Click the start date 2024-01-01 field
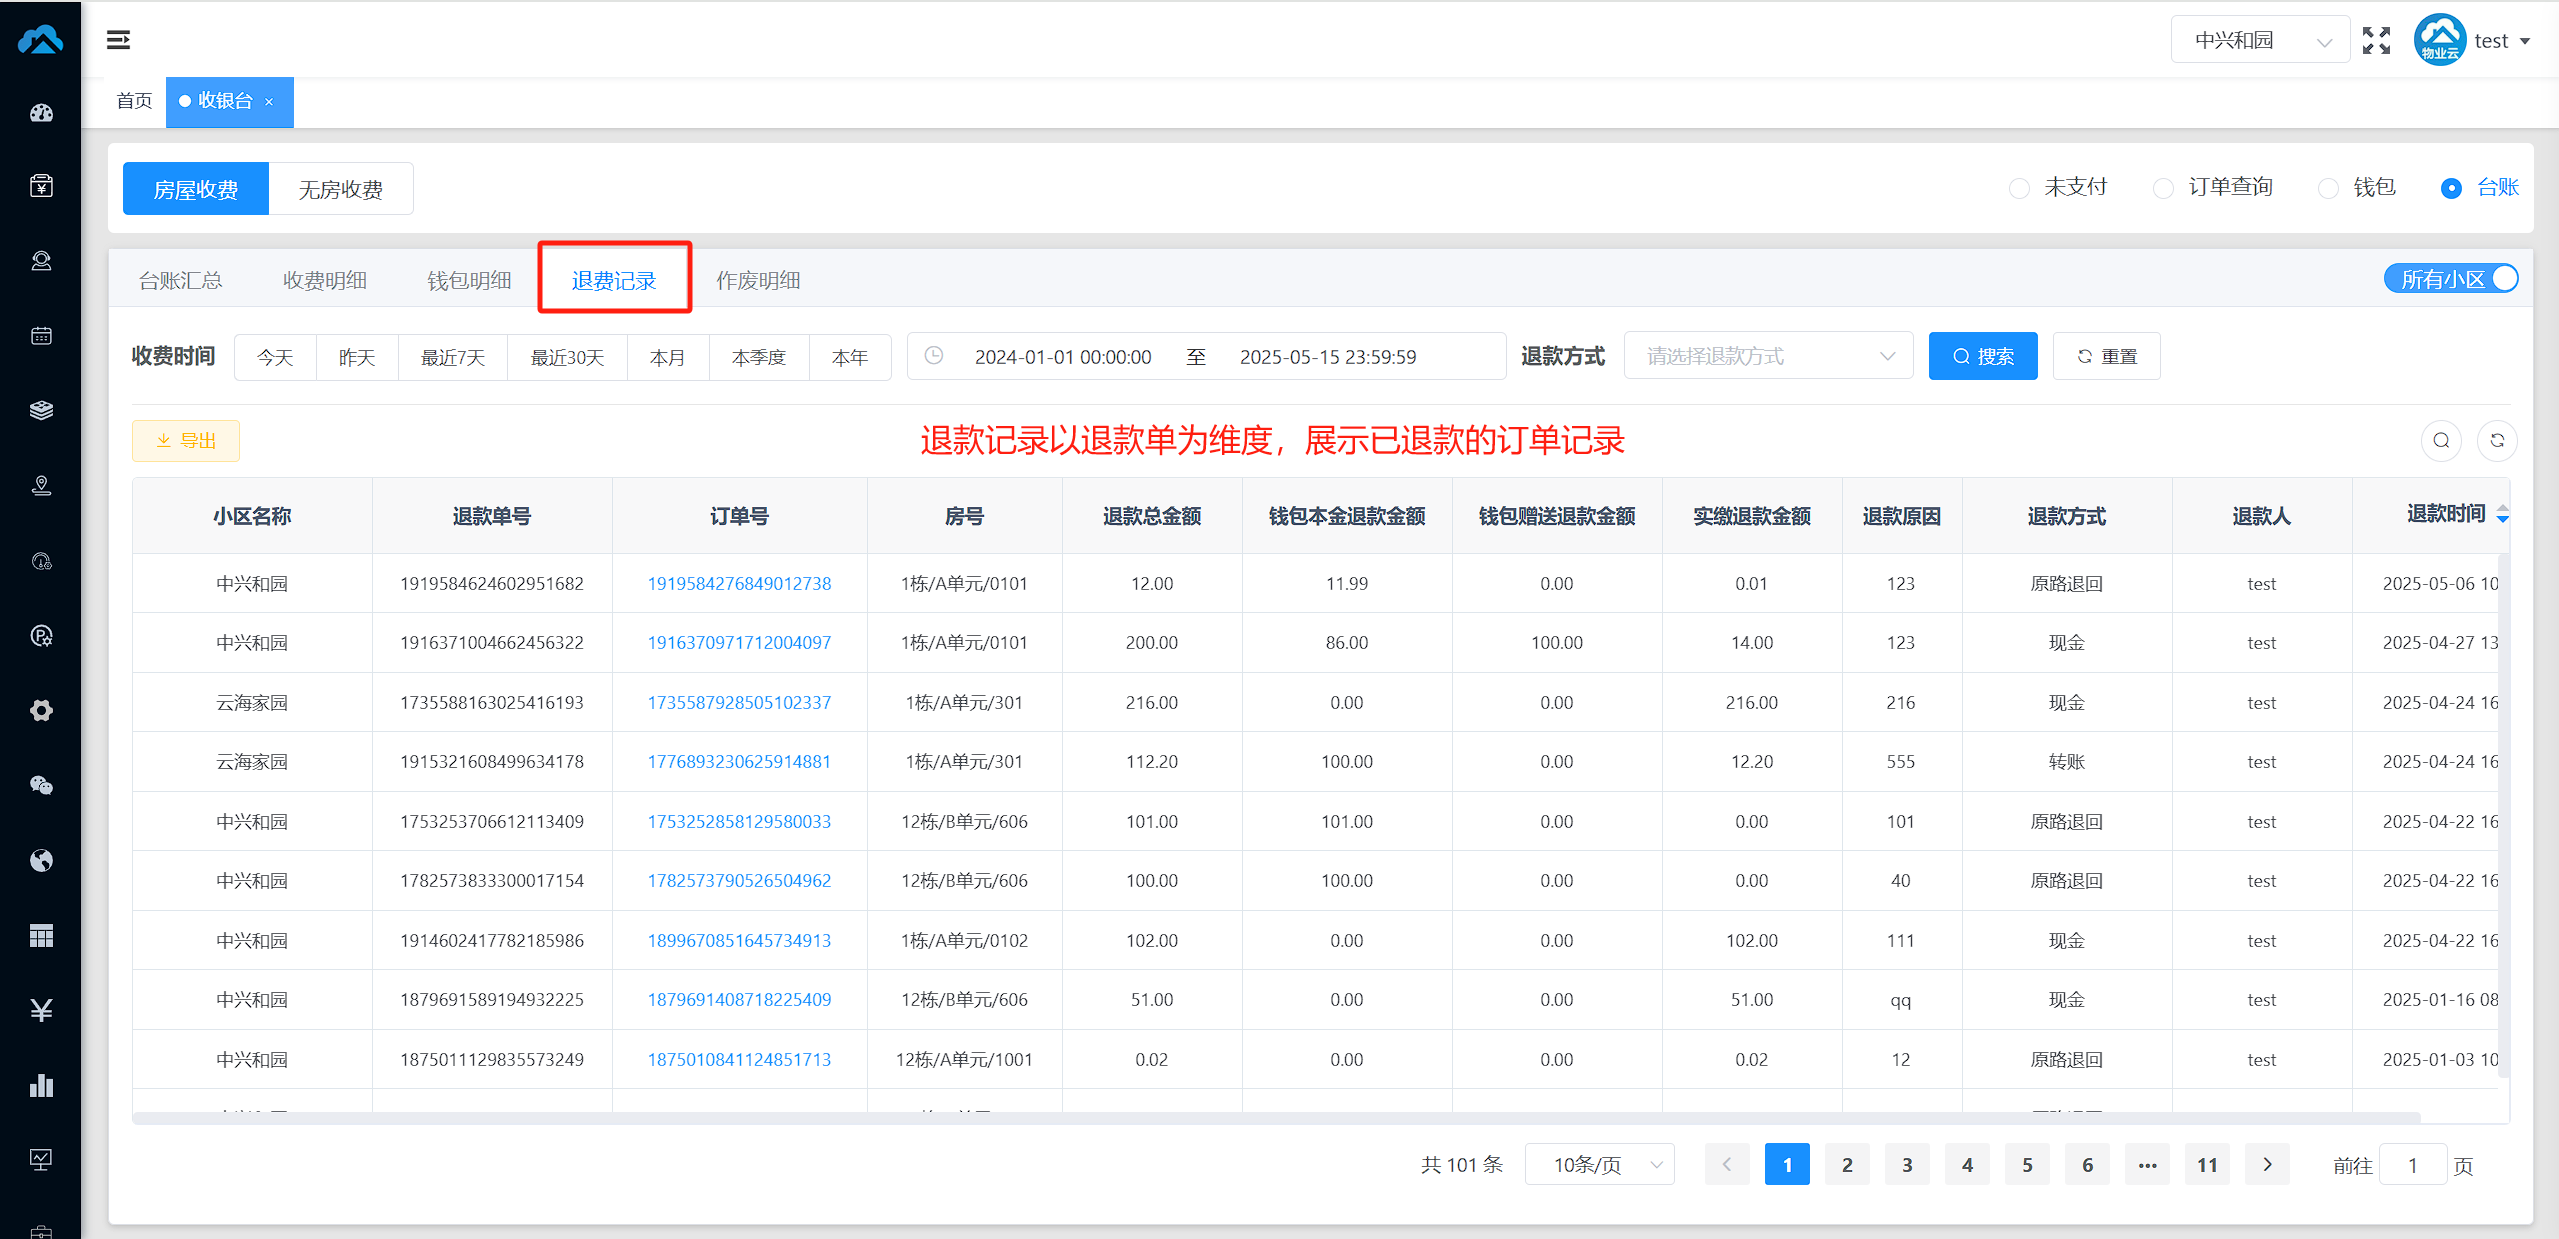 click(1063, 357)
